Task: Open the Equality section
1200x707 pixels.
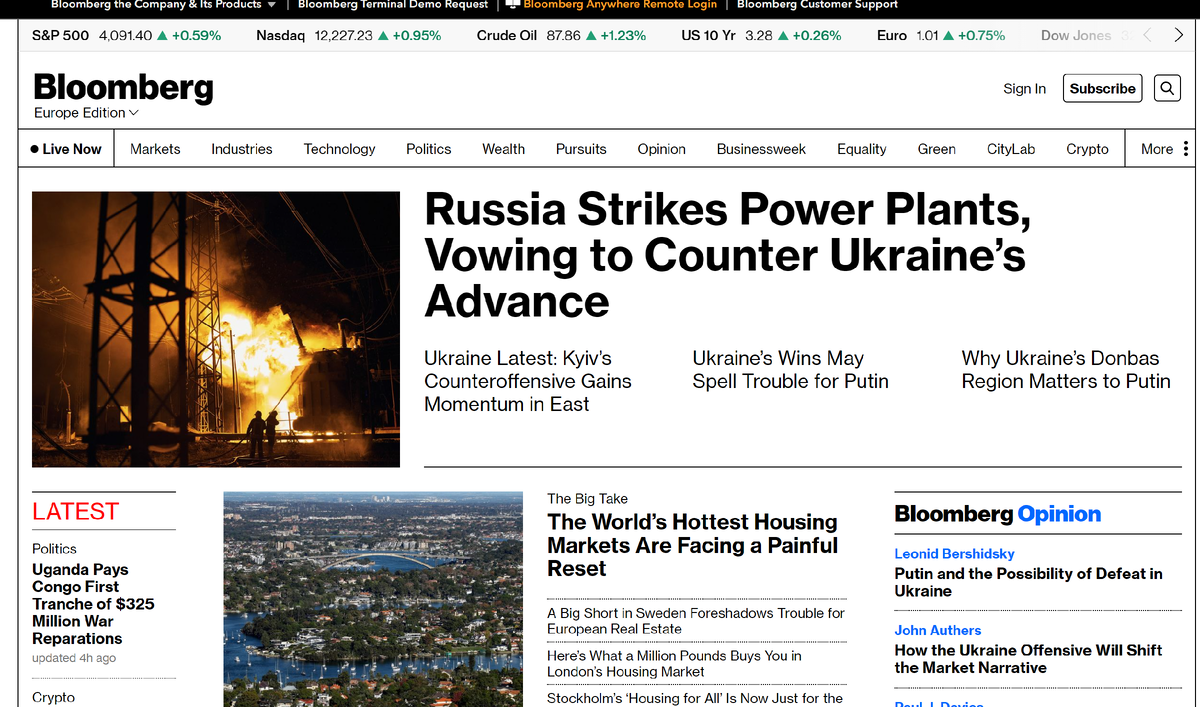Action: tap(862, 149)
